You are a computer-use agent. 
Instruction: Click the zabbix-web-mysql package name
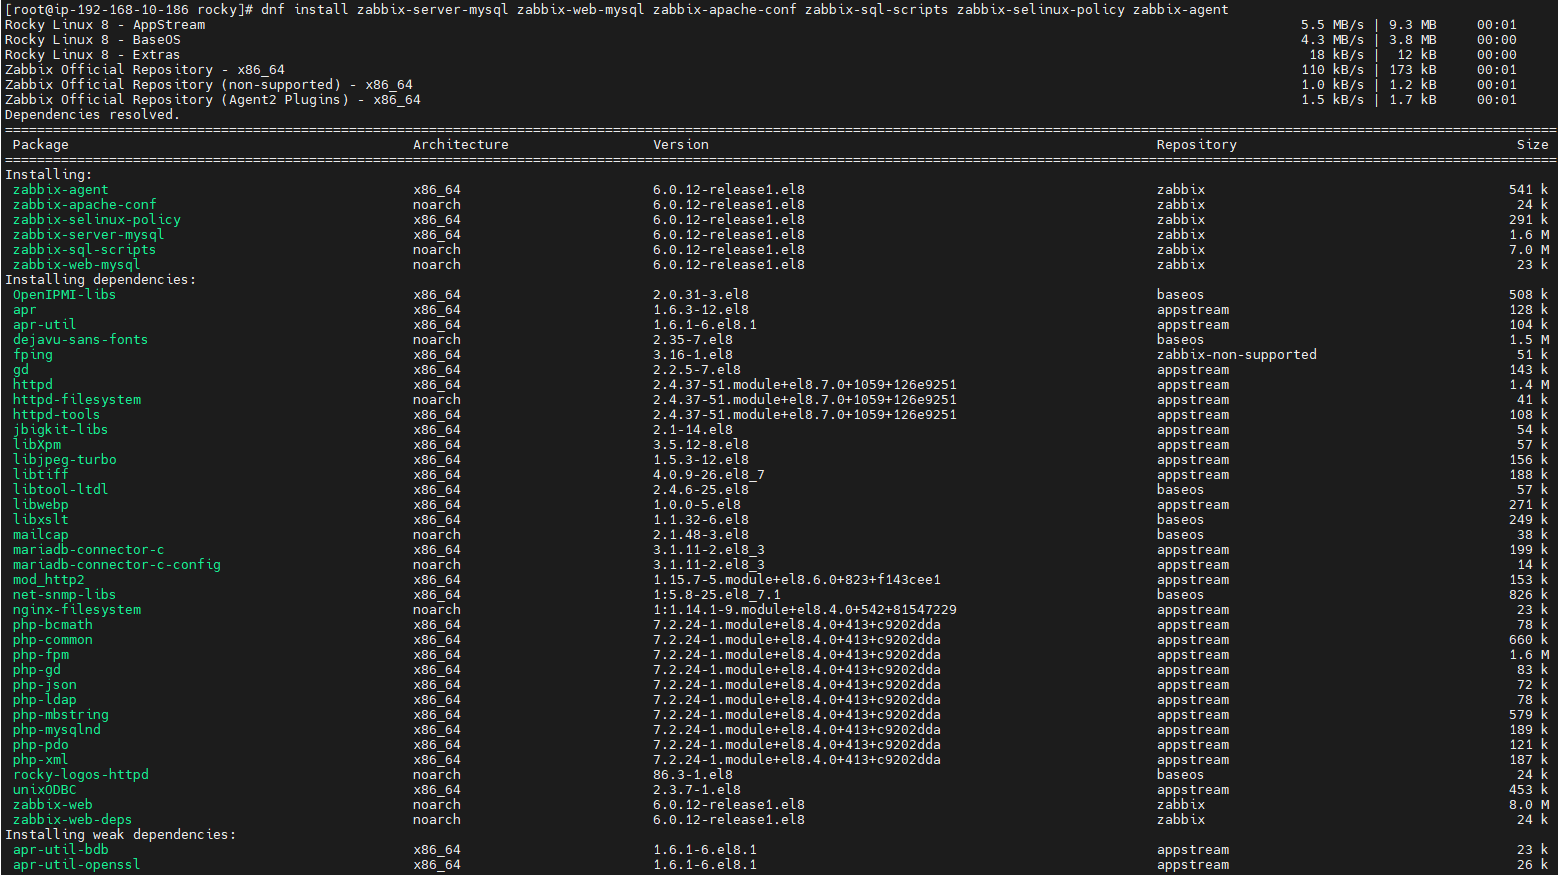coord(76,264)
